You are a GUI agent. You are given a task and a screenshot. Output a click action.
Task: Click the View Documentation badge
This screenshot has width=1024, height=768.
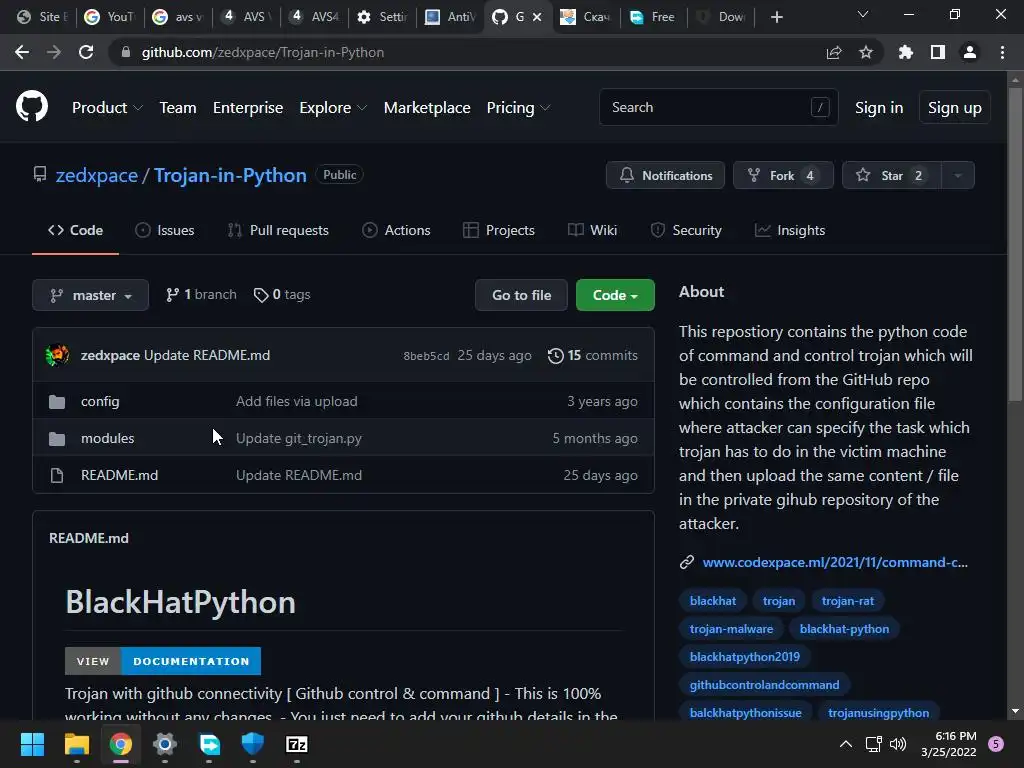point(163,661)
